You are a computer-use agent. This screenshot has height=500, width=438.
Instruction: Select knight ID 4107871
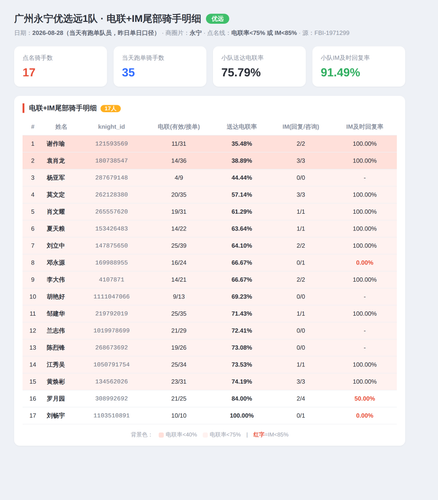pyautogui.click(x=111, y=280)
